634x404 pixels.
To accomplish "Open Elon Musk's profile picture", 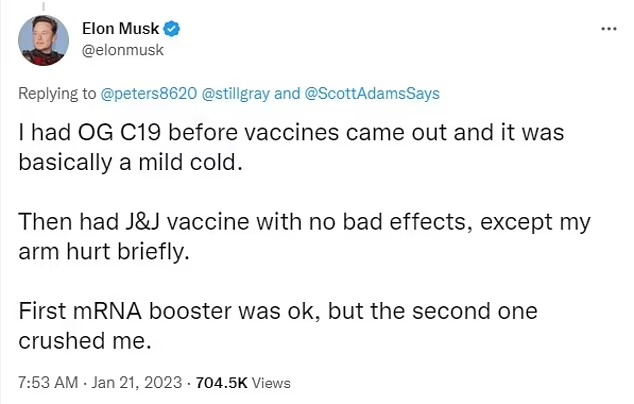I will [x=45, y=41].
